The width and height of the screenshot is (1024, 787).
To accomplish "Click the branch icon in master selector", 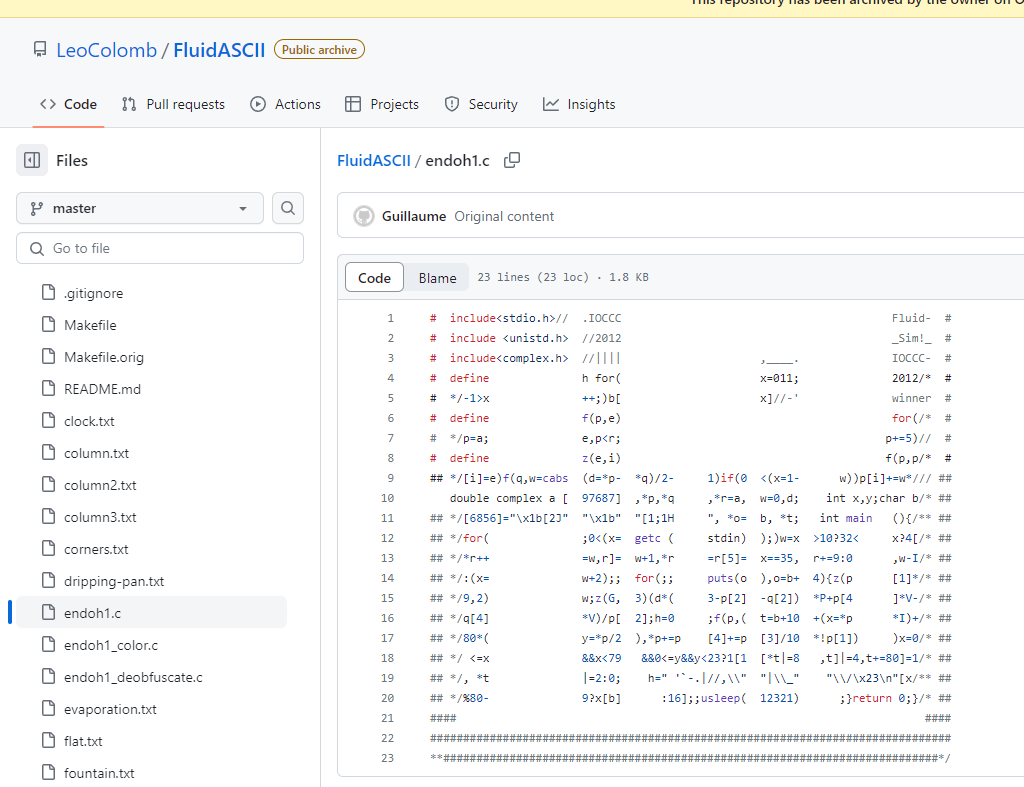I will (x=37, y=208).
